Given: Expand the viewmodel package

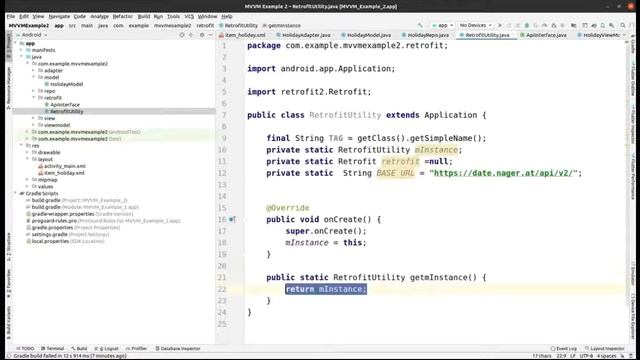Looking at the screenshot, I should pos(34,125).
